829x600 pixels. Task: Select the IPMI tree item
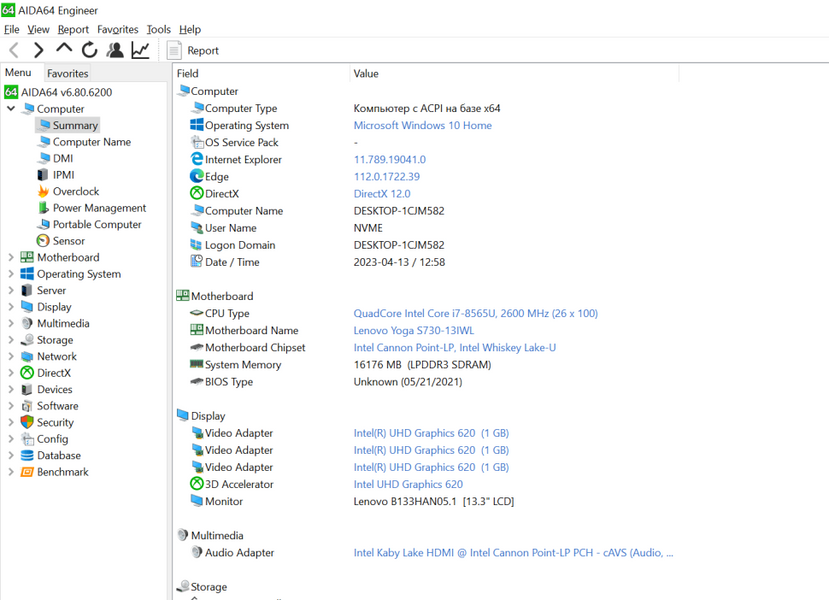point(63,174)
